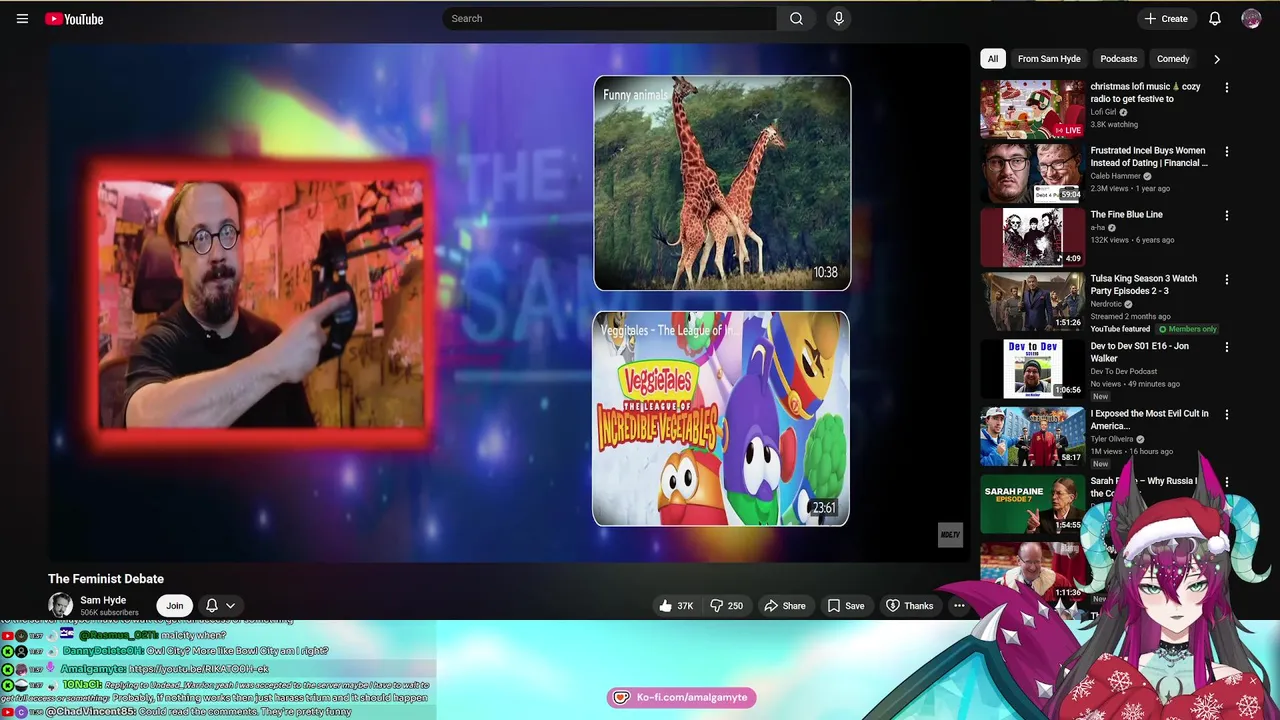
Task: Click the youtu.be link in chat
Action: [x=199, y=668]
